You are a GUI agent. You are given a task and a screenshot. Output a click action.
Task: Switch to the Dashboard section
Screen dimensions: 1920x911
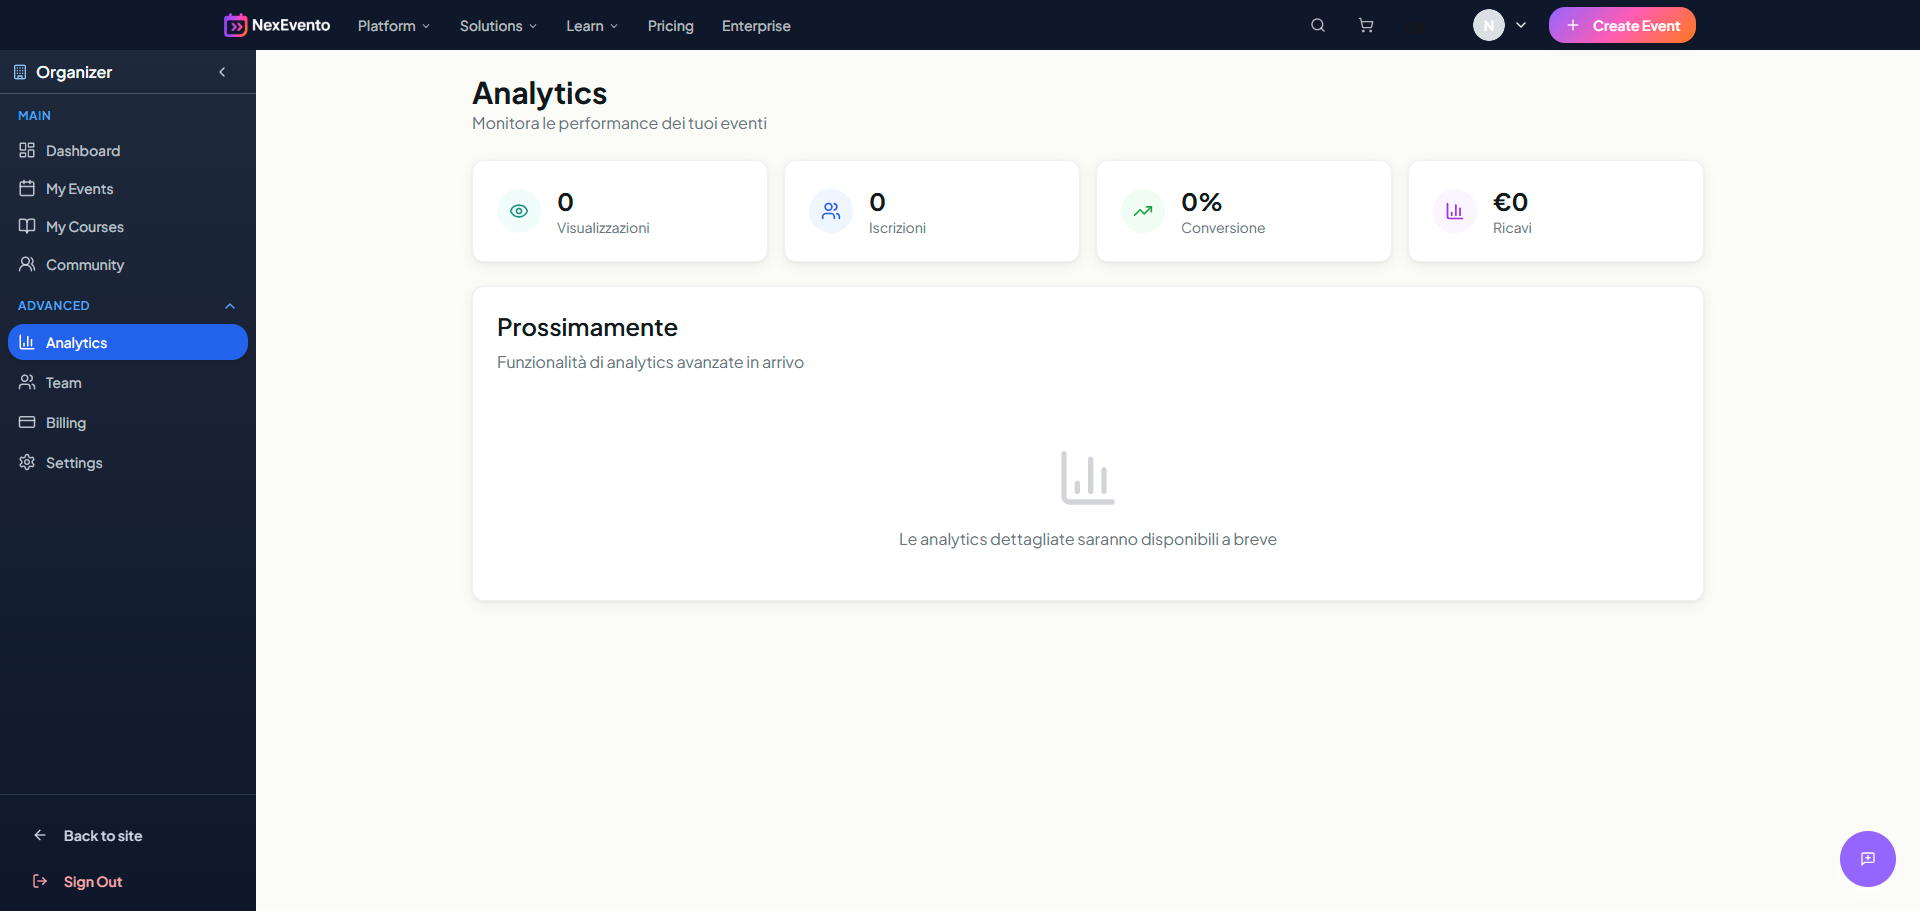[x=83, y=150]
